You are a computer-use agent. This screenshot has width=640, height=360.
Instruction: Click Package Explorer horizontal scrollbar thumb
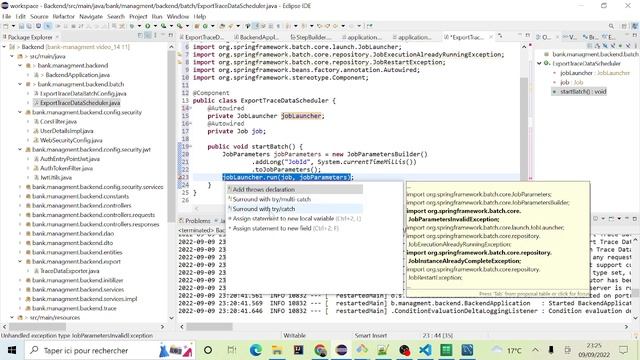[x=37, y=327]
